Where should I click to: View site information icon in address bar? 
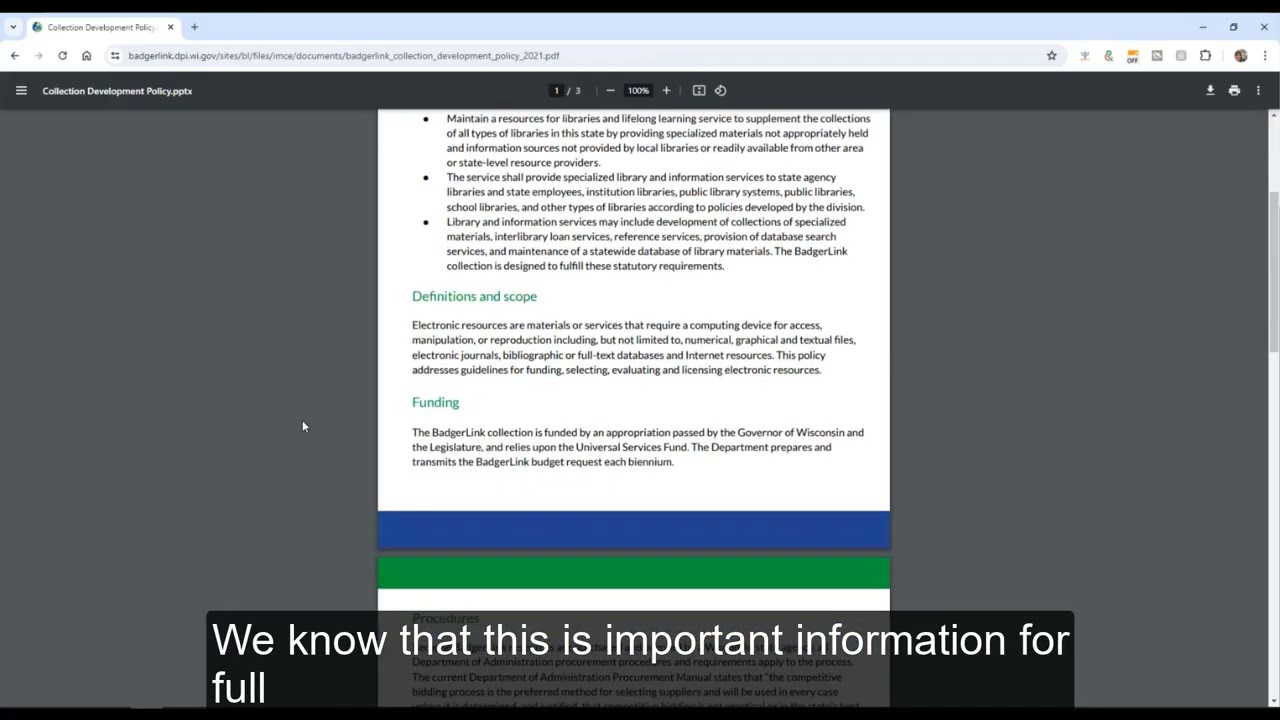point(115,56)
